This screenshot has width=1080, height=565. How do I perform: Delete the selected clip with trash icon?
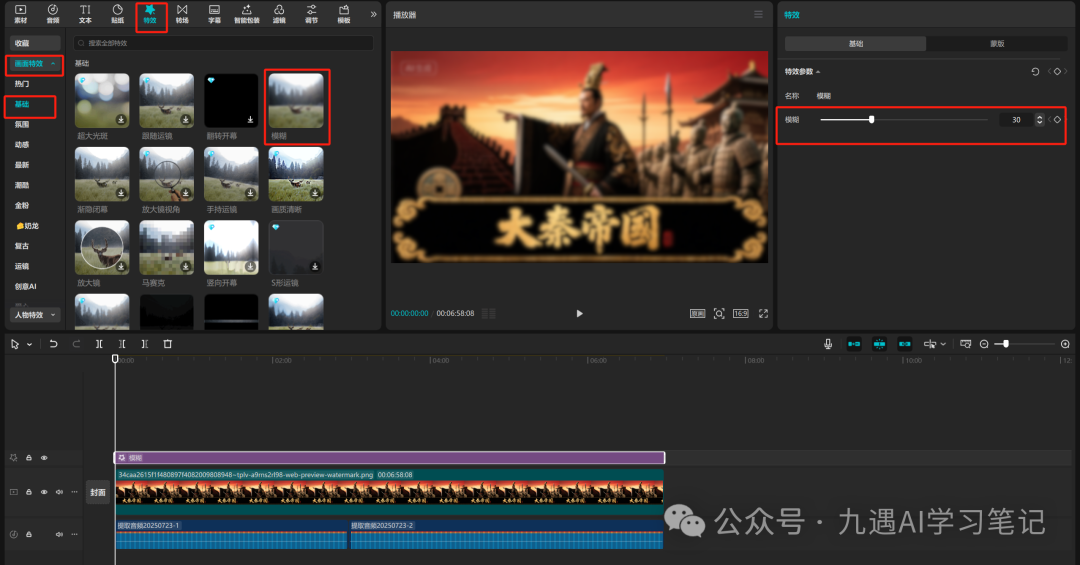coord(167,344)
